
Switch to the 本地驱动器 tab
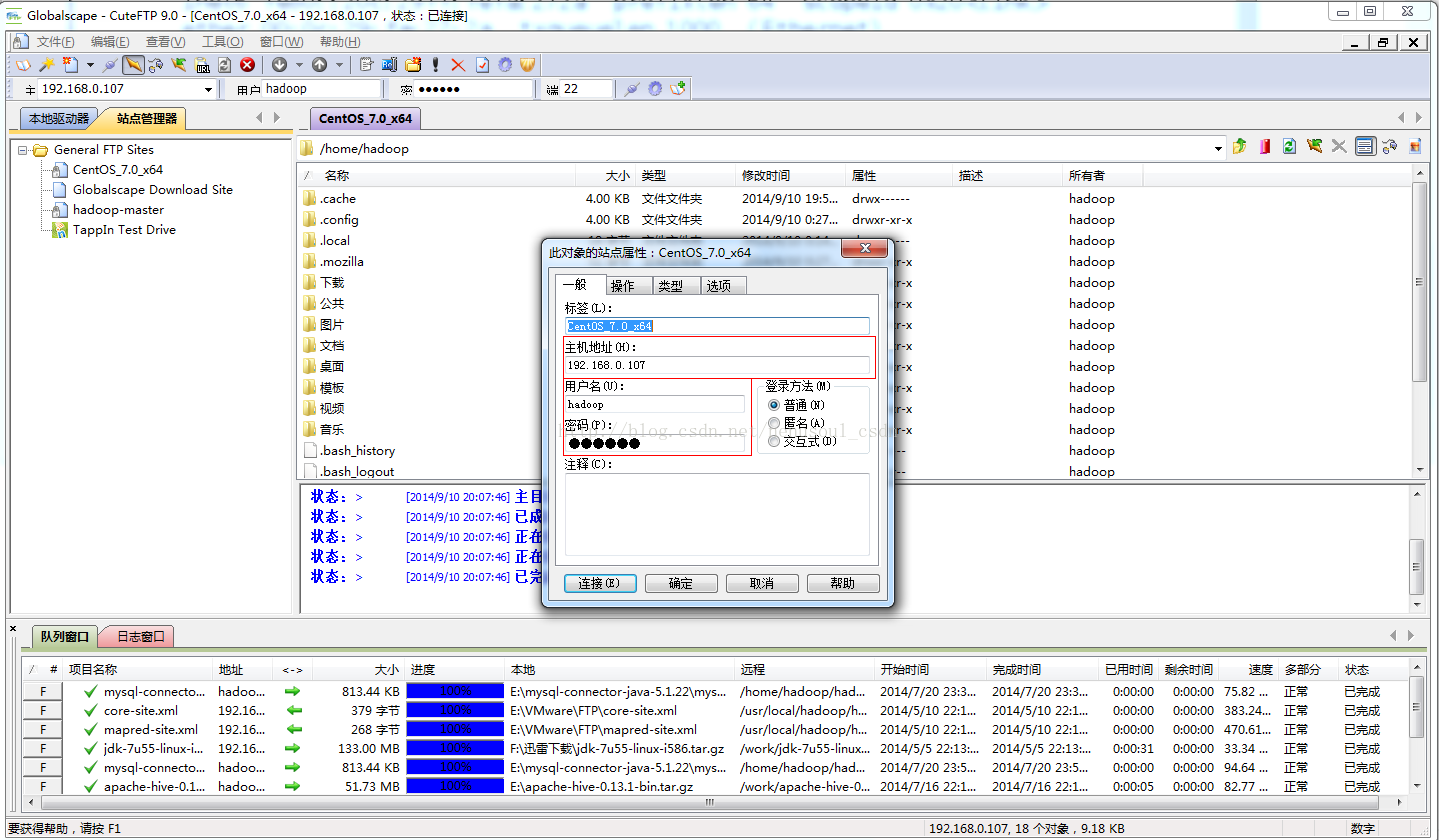(58, 119)
